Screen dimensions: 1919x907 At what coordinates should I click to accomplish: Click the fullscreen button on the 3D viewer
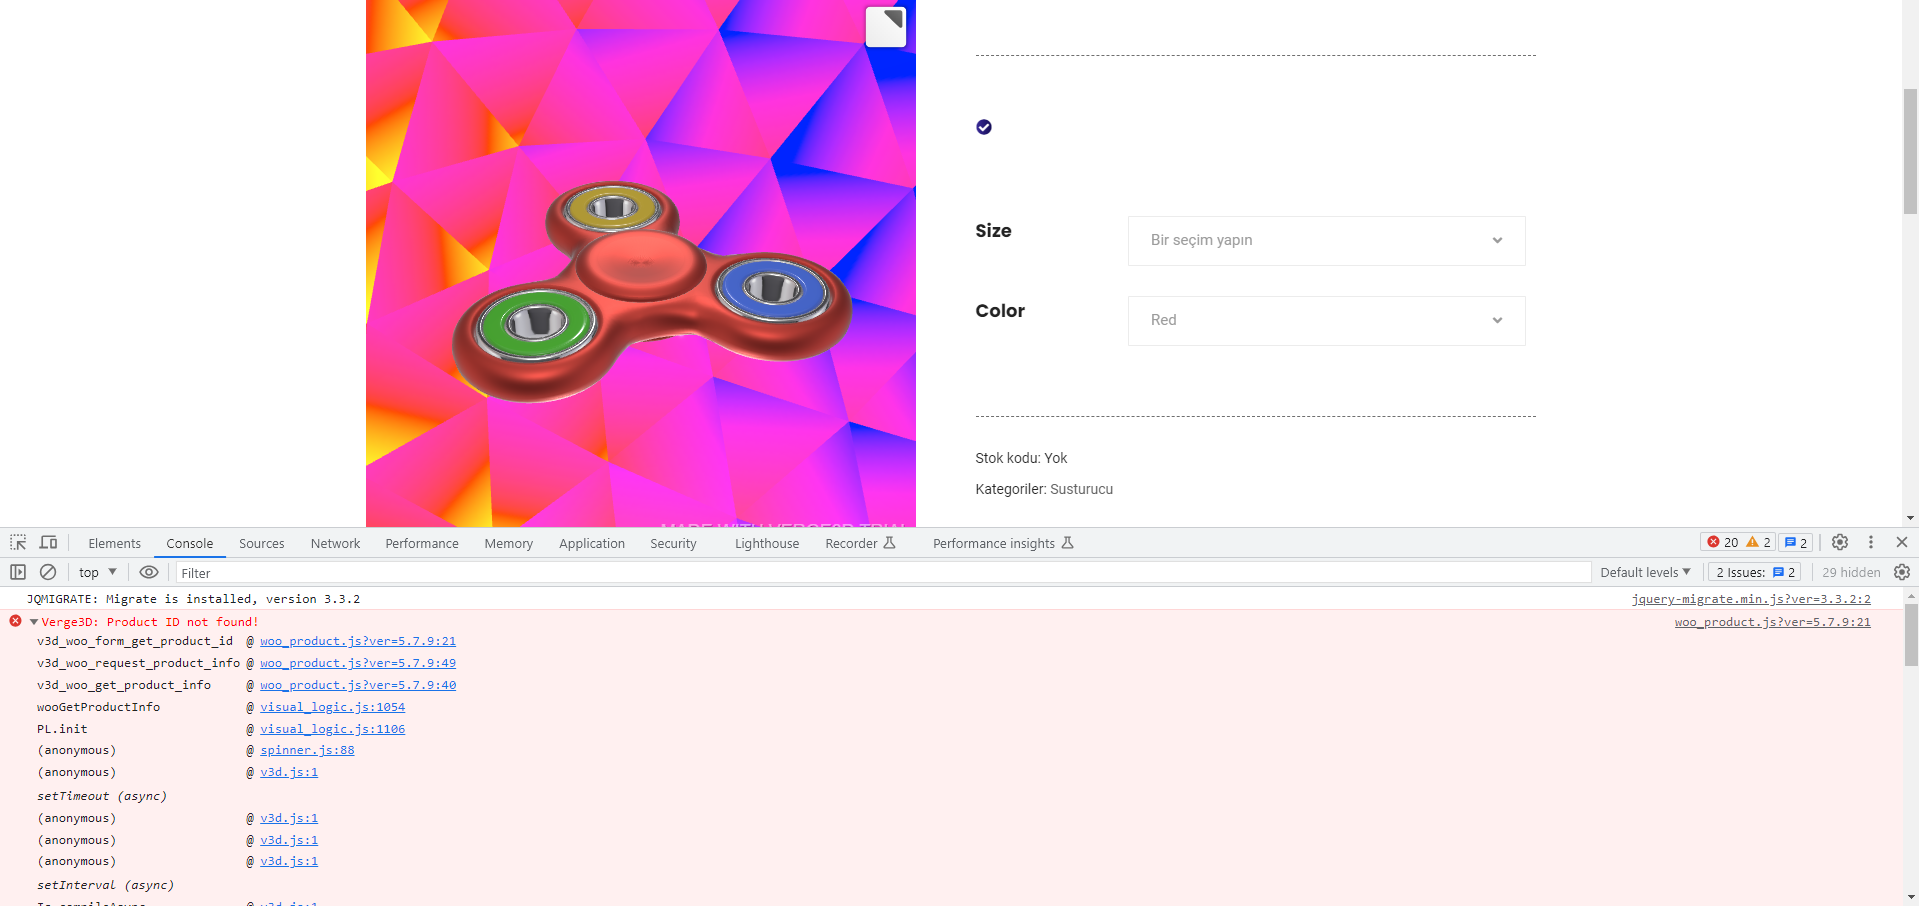886,27
